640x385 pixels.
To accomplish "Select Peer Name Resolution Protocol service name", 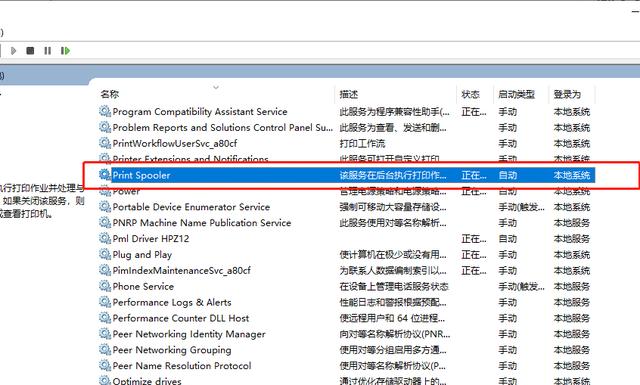I will pyautogui.click(x=182, y=366).
